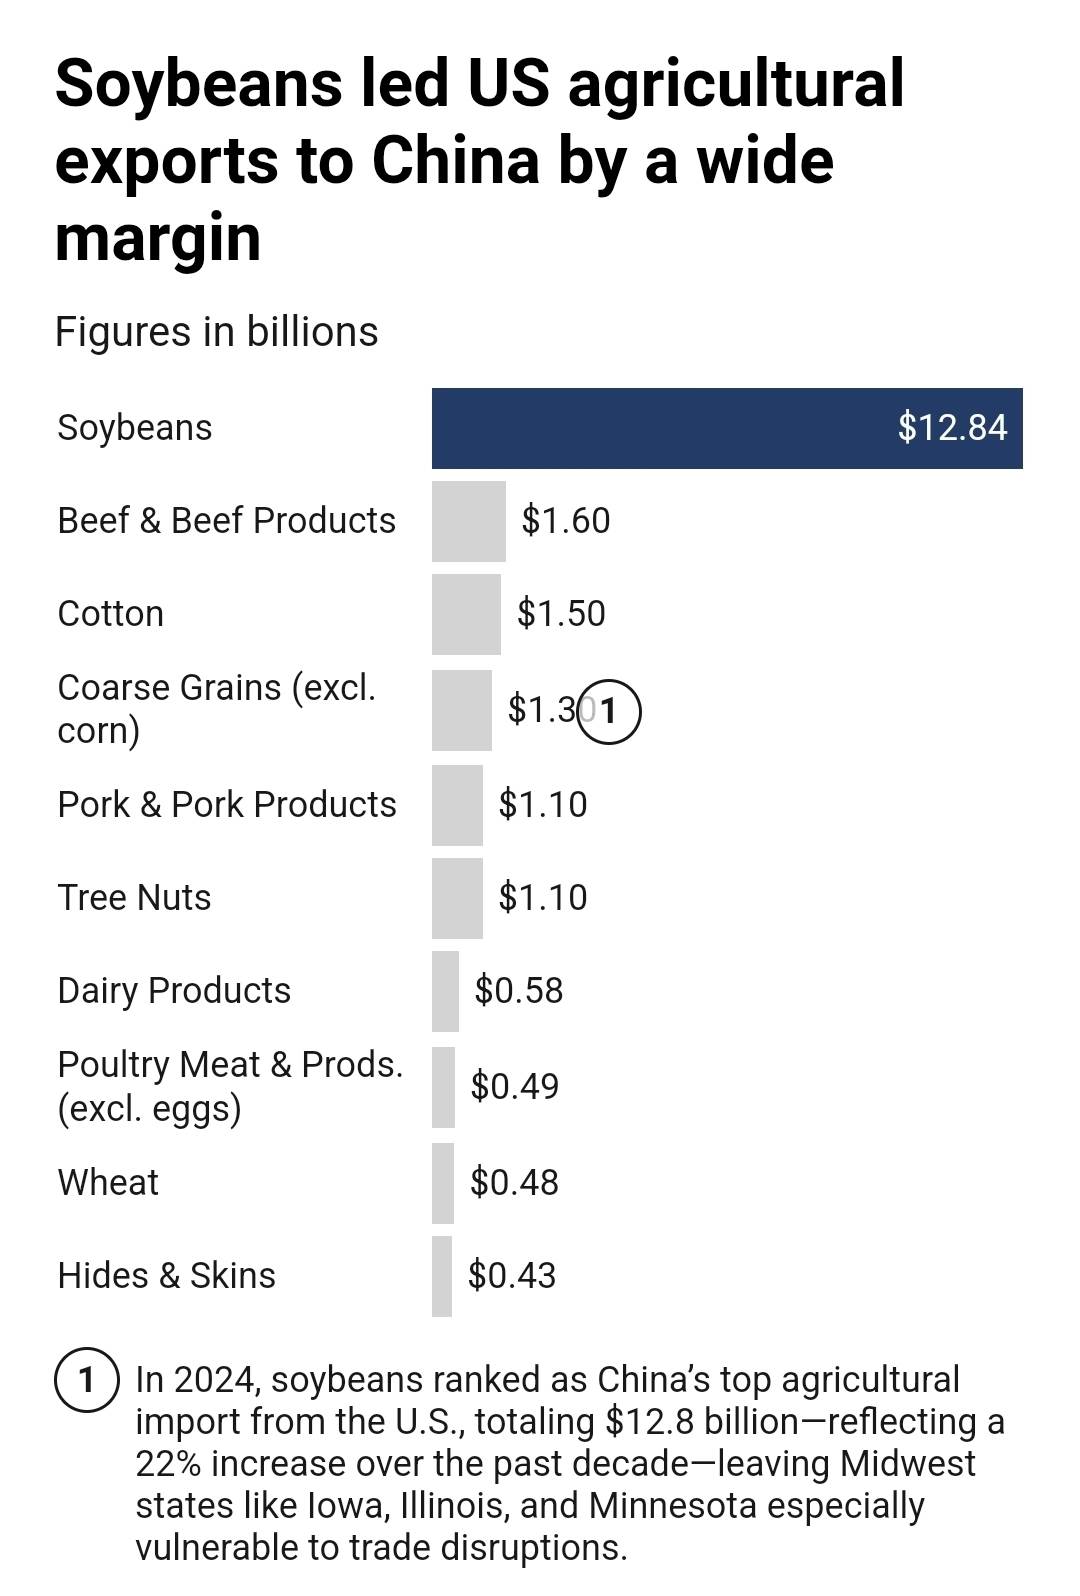Screen dimensions: 1080x1596
Task: Click the $1.60 value label
Action: point(566,521)
